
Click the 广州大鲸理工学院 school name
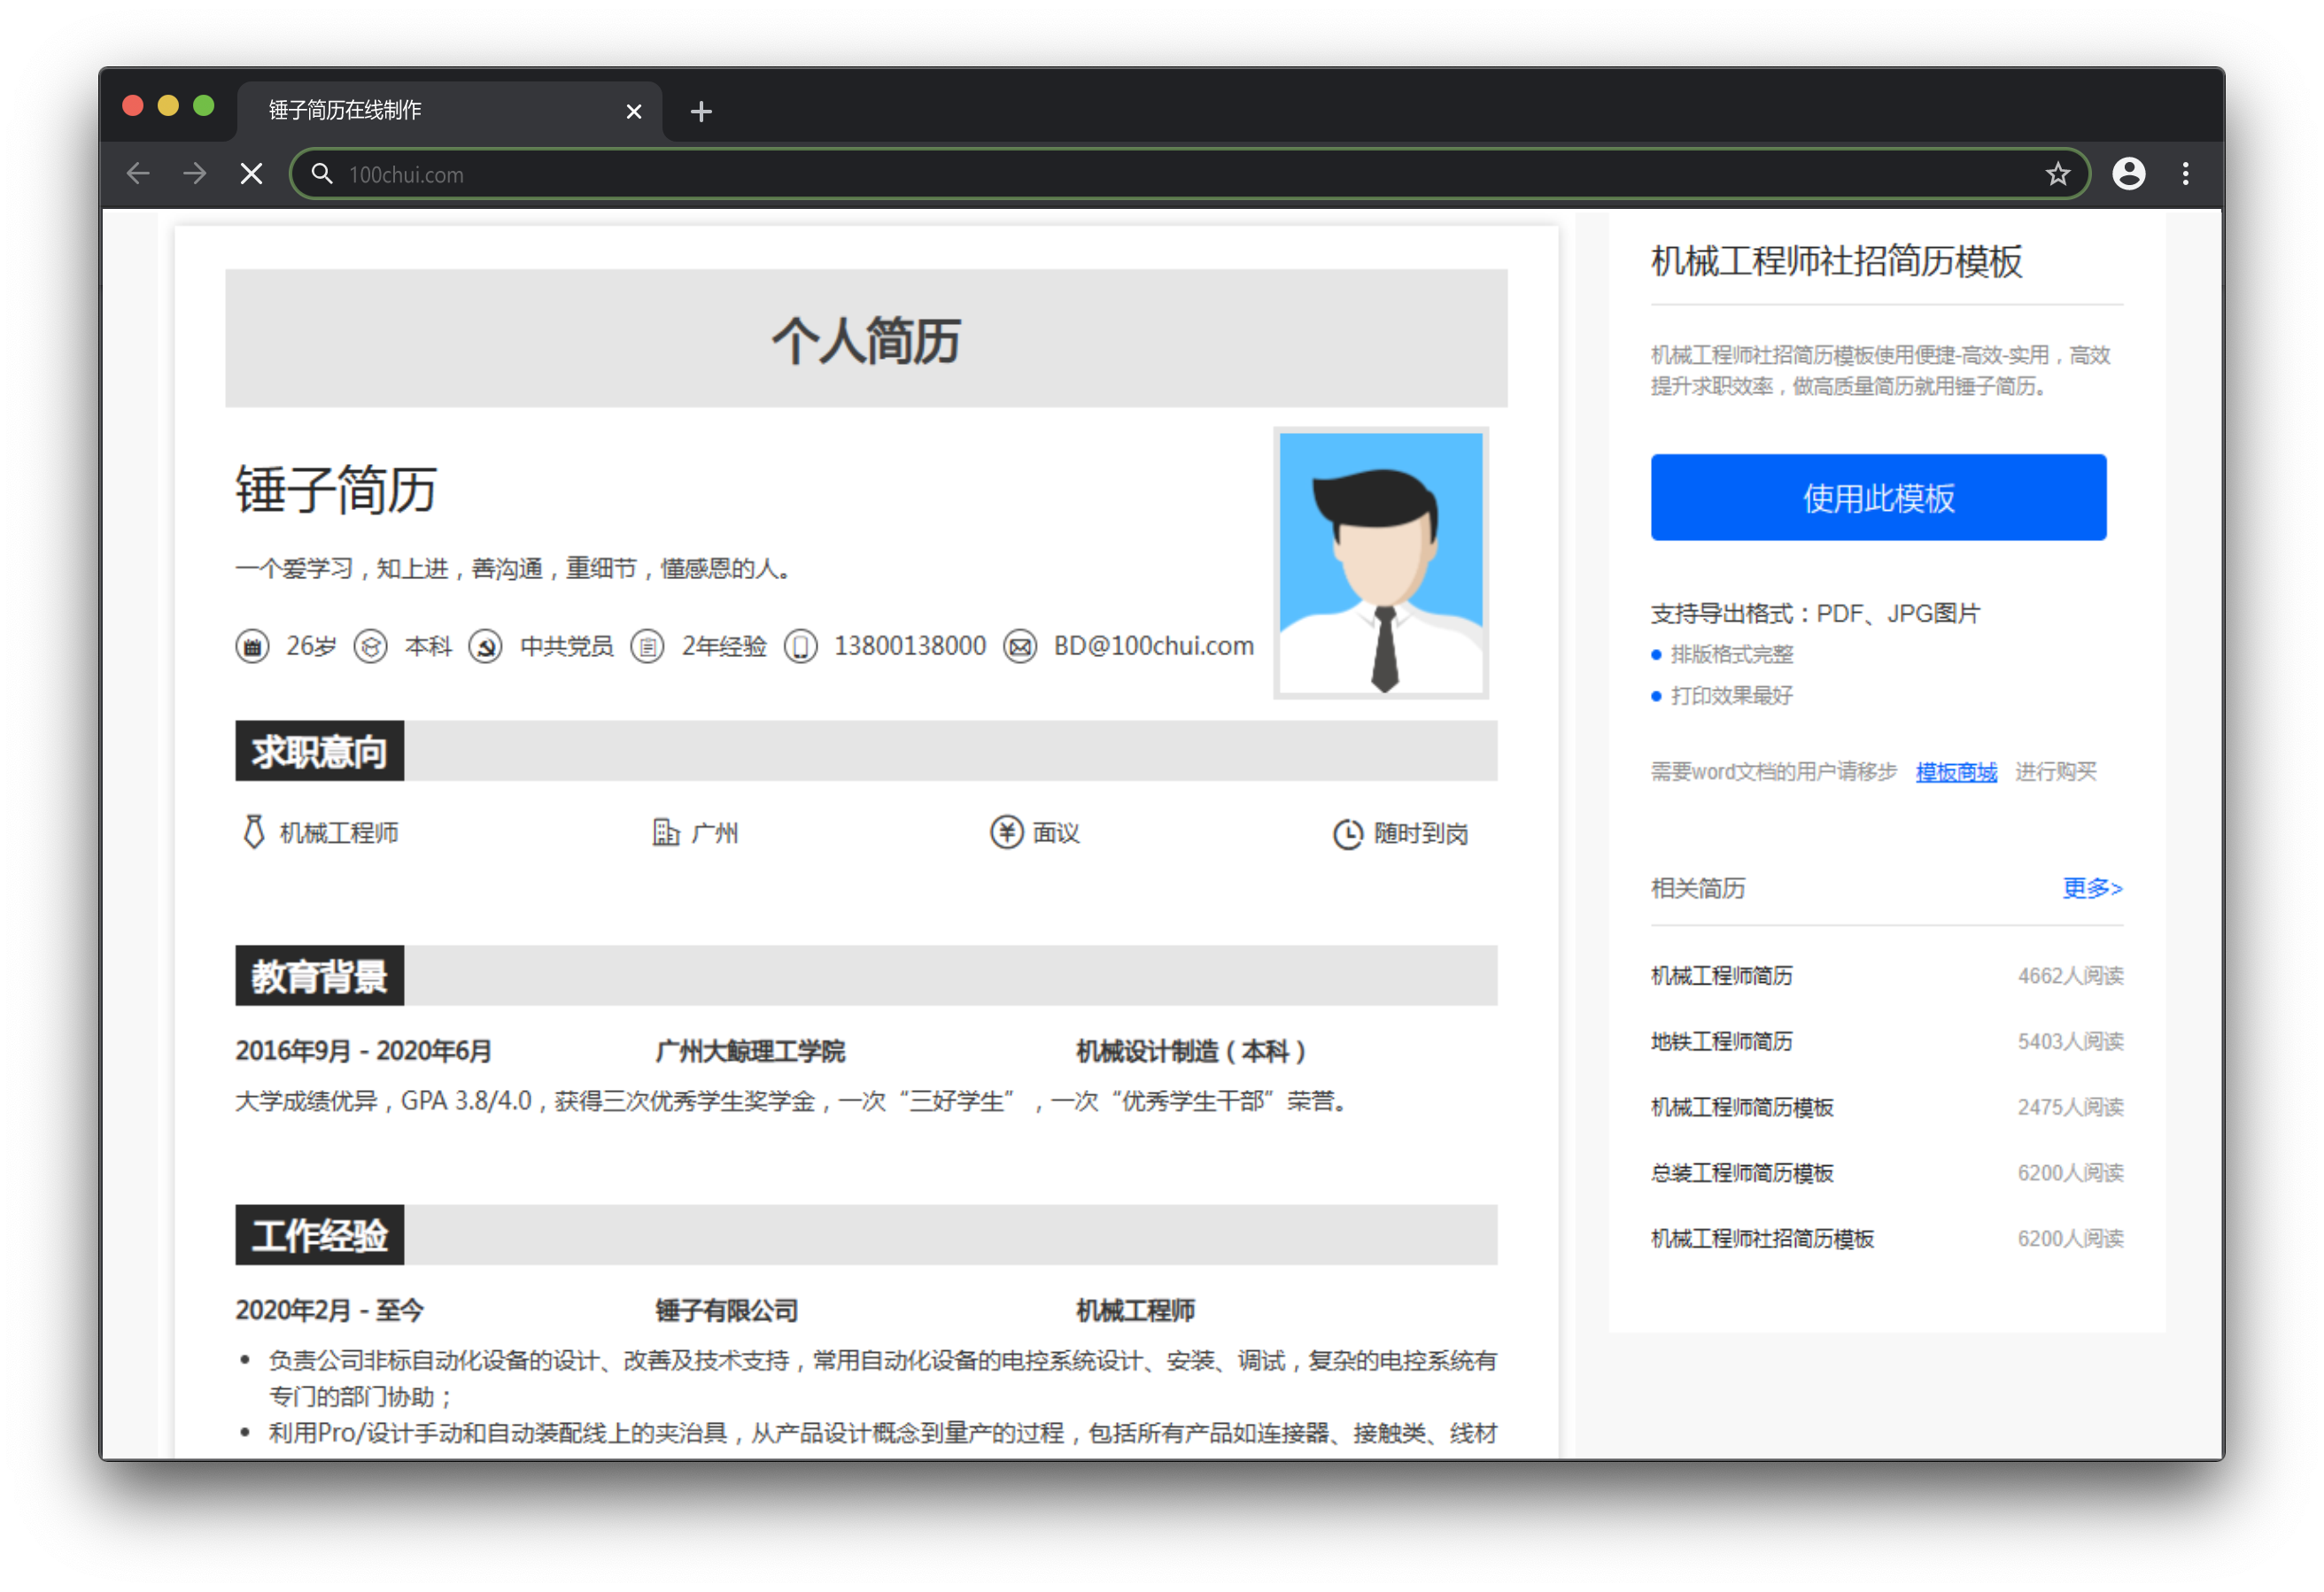(750, 1051)
